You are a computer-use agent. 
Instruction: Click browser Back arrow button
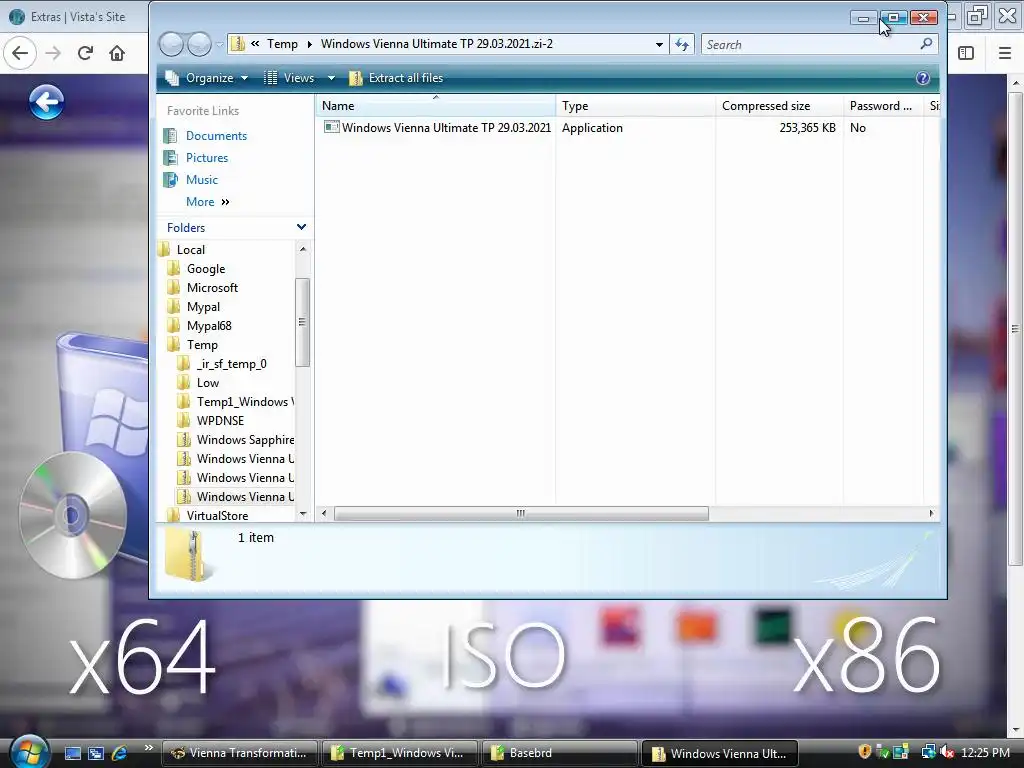20,53
